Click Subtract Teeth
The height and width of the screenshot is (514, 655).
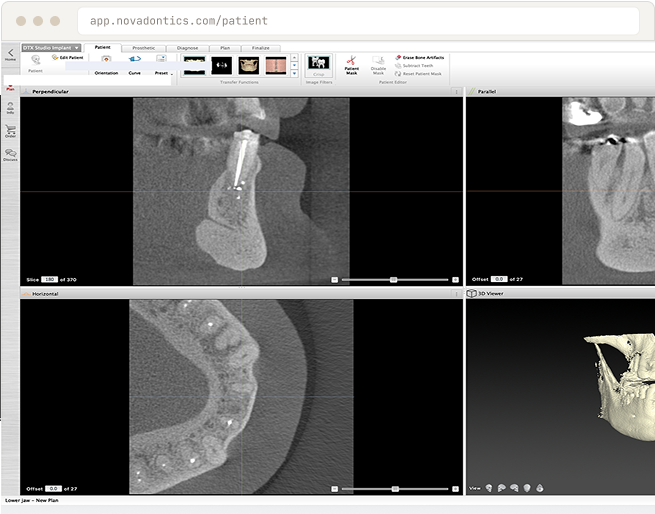pos(414,66)
